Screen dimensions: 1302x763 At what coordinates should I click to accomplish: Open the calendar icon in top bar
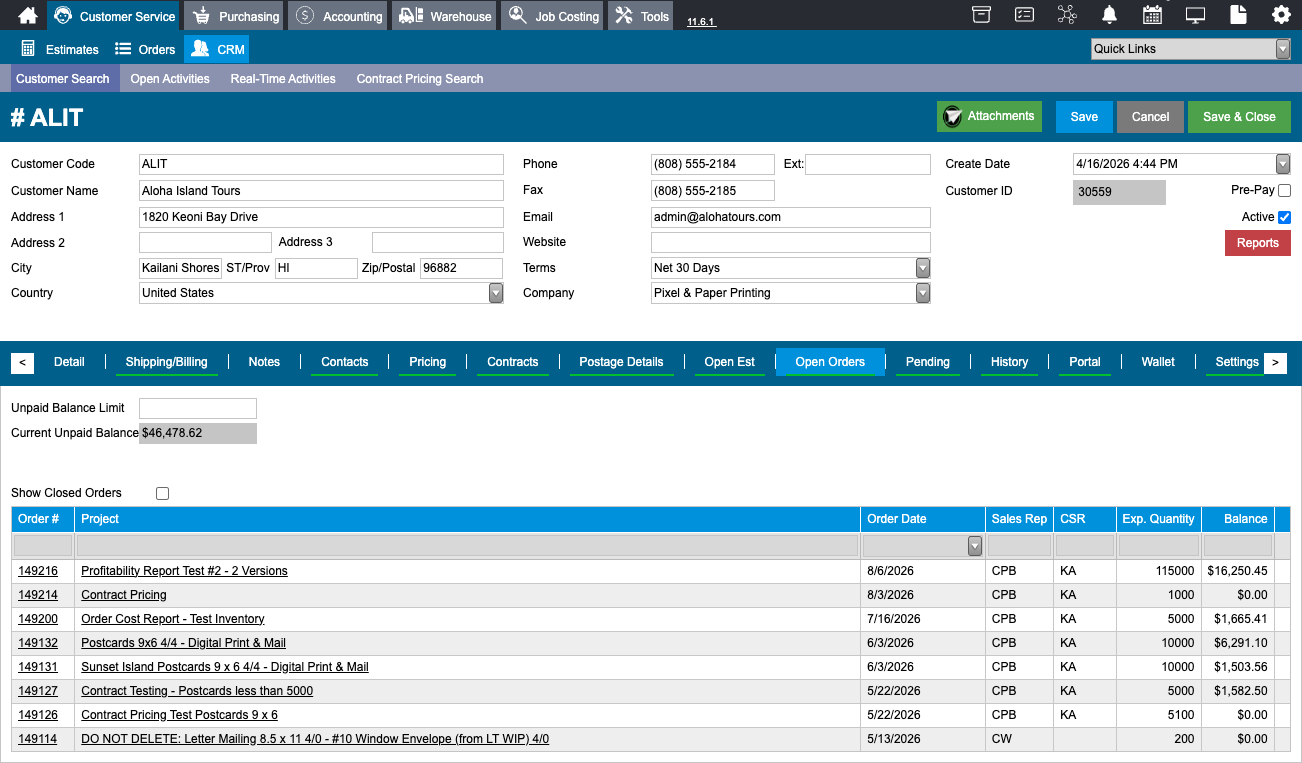(x=1152, y=15)
